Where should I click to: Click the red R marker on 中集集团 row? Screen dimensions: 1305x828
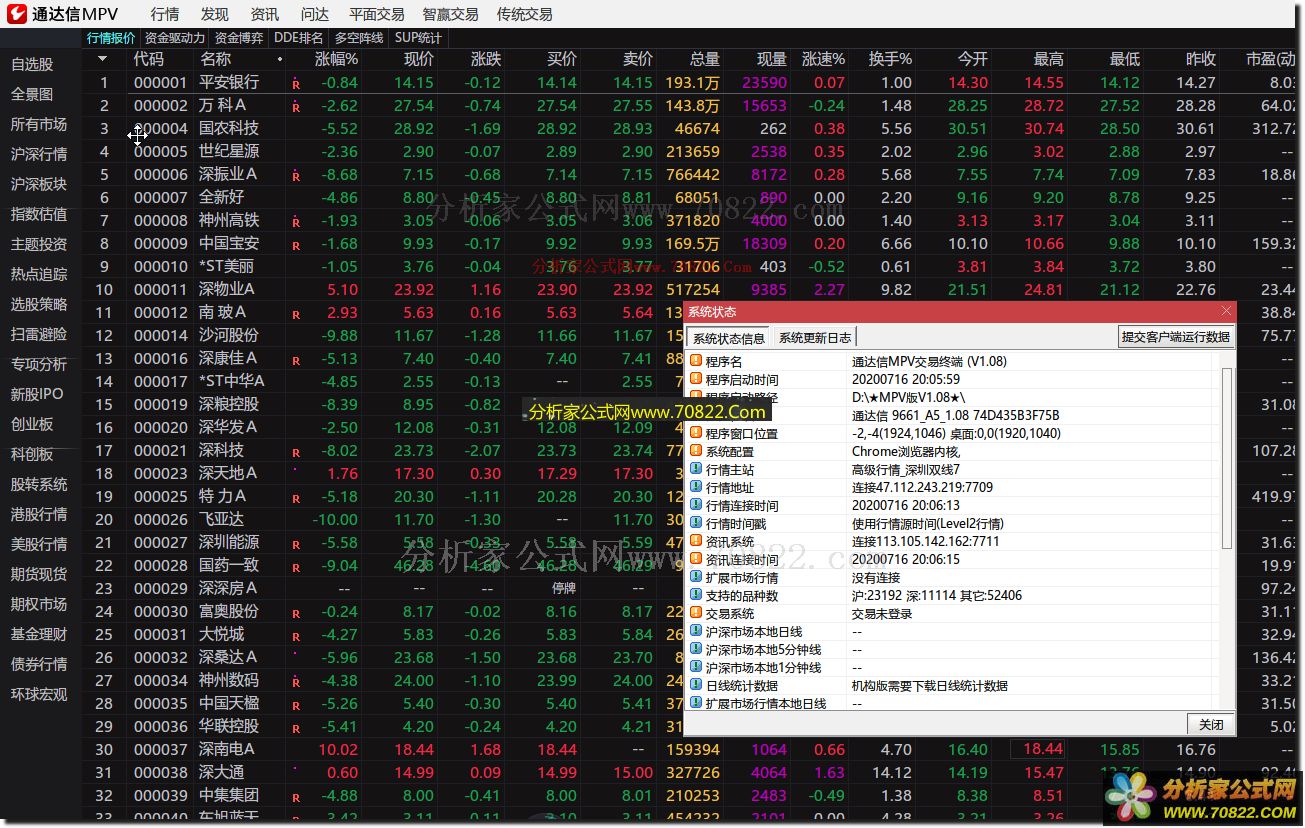[x=296, y=797]
